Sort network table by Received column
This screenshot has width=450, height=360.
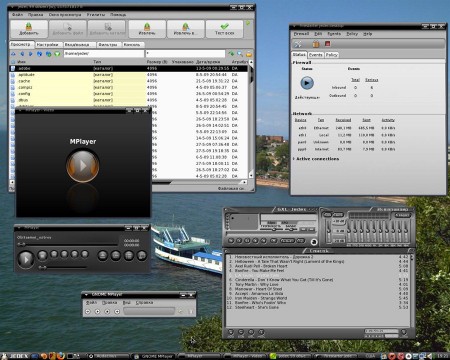click(x=343, y=120)
